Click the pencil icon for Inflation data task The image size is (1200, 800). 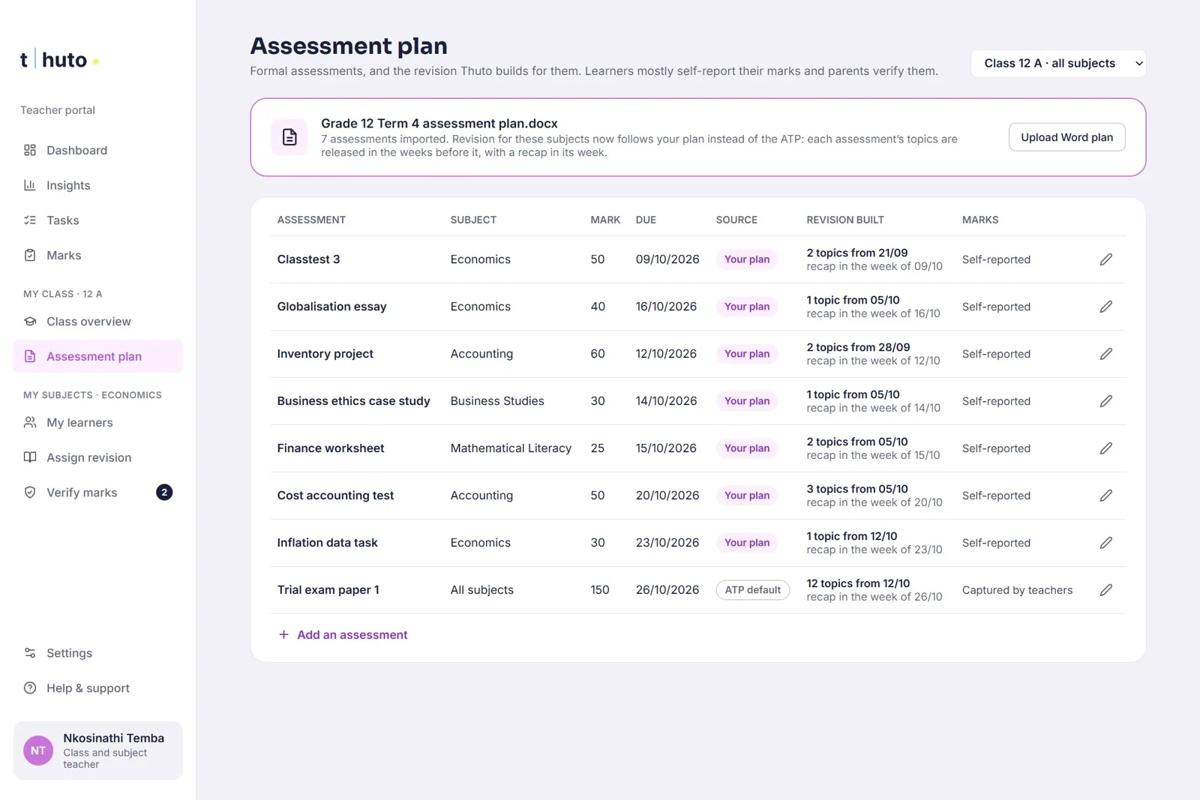(x=1106, y=543)
